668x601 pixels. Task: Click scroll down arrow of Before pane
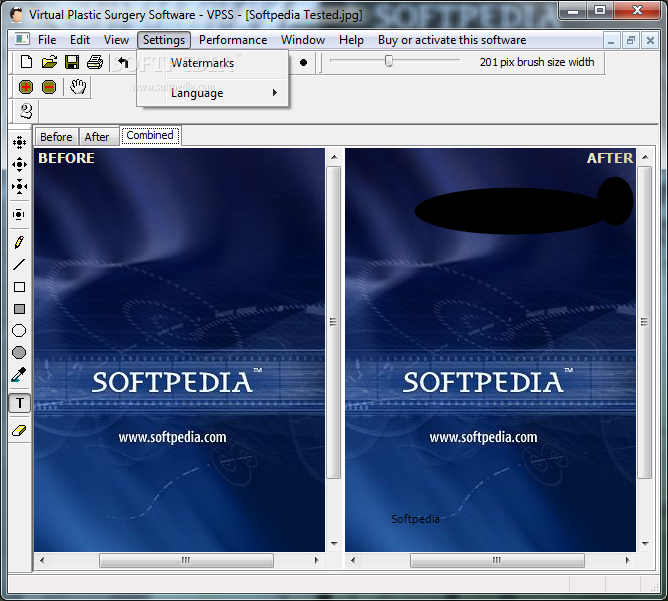334,543
